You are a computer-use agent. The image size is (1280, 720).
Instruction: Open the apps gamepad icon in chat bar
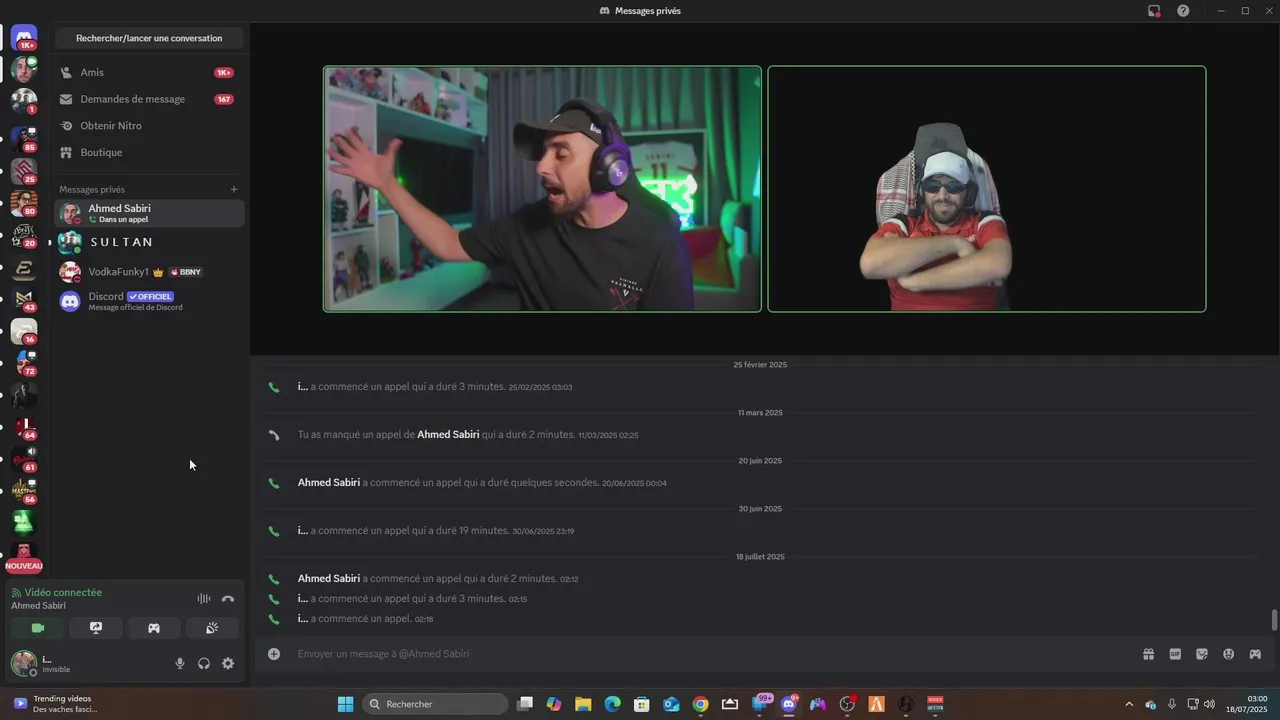tap(1255, 654)
